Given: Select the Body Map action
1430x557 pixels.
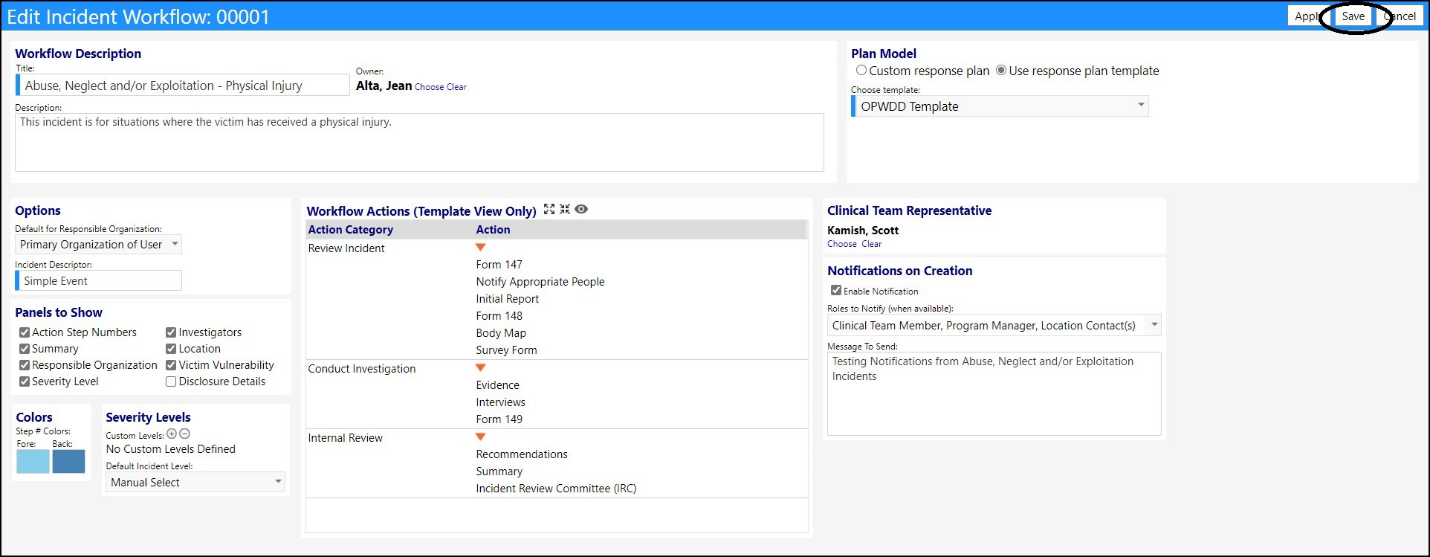Looking at the screenshot, I should click(501, 333).
